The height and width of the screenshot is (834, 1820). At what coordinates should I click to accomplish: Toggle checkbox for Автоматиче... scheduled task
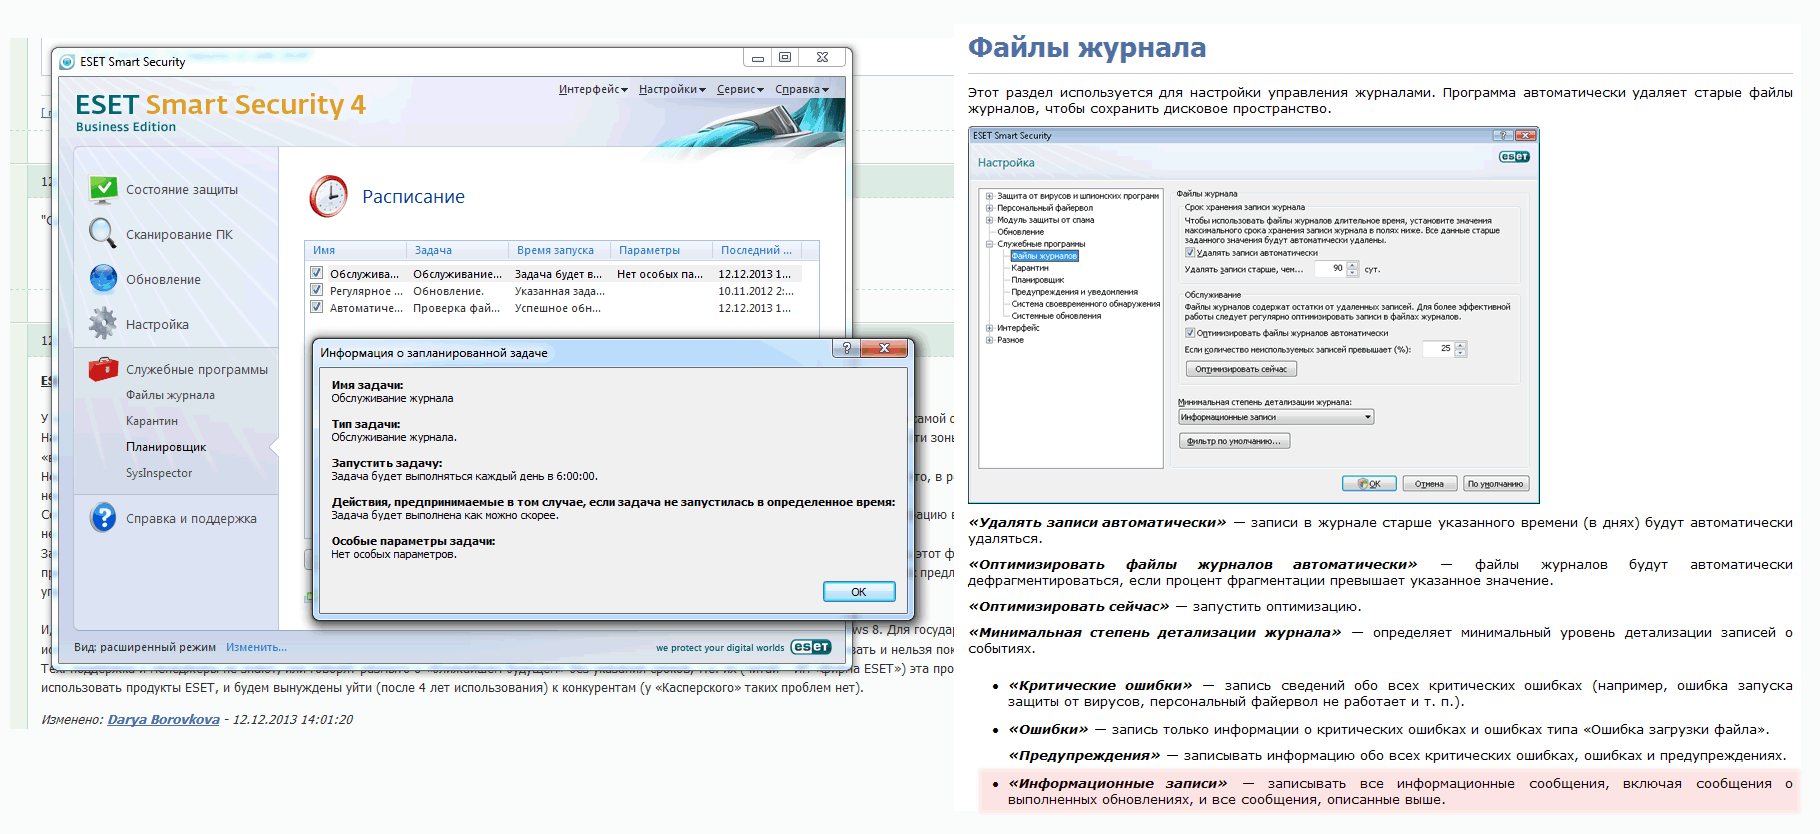pyautogui.click(x=316, y=307)
